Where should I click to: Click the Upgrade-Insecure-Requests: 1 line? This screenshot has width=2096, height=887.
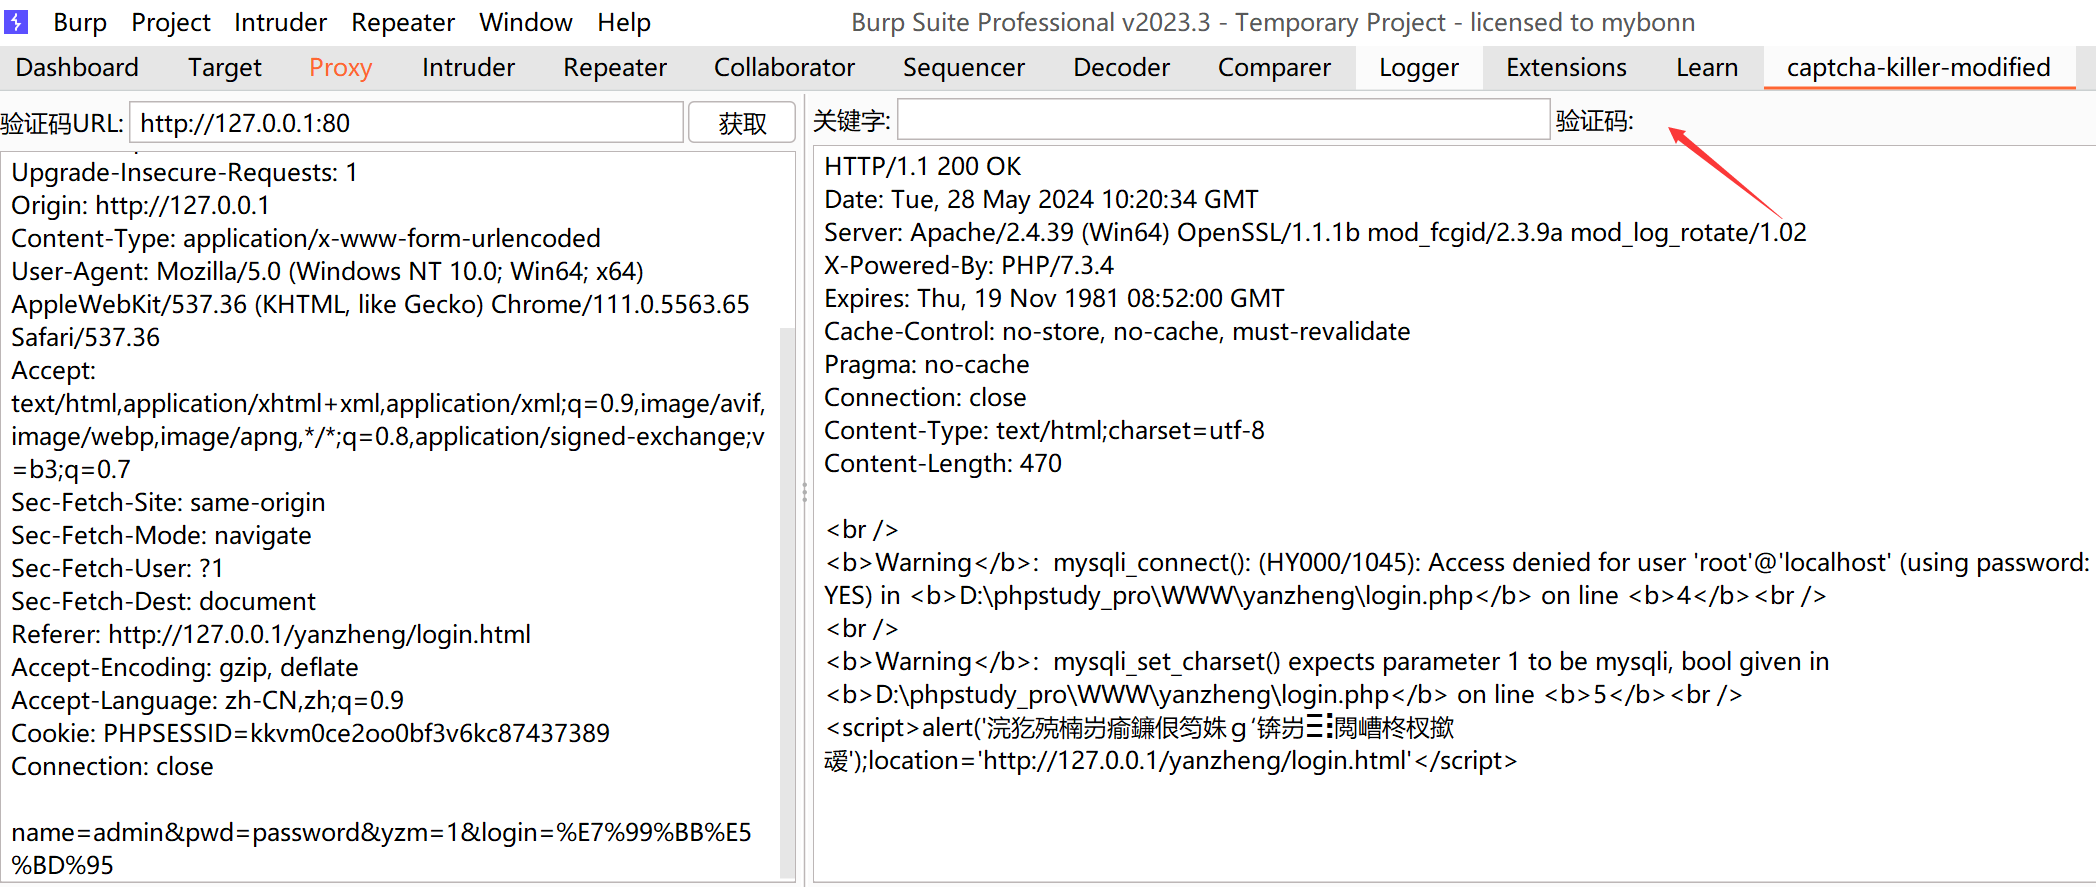[184, 172]
